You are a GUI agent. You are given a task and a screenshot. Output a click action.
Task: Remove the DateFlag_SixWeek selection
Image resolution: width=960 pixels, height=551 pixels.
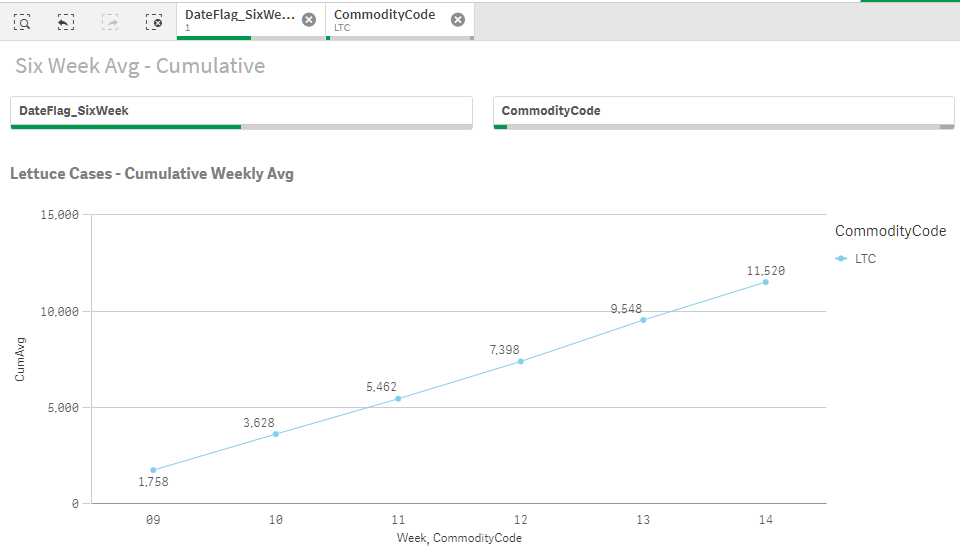[x=309, y=20]
